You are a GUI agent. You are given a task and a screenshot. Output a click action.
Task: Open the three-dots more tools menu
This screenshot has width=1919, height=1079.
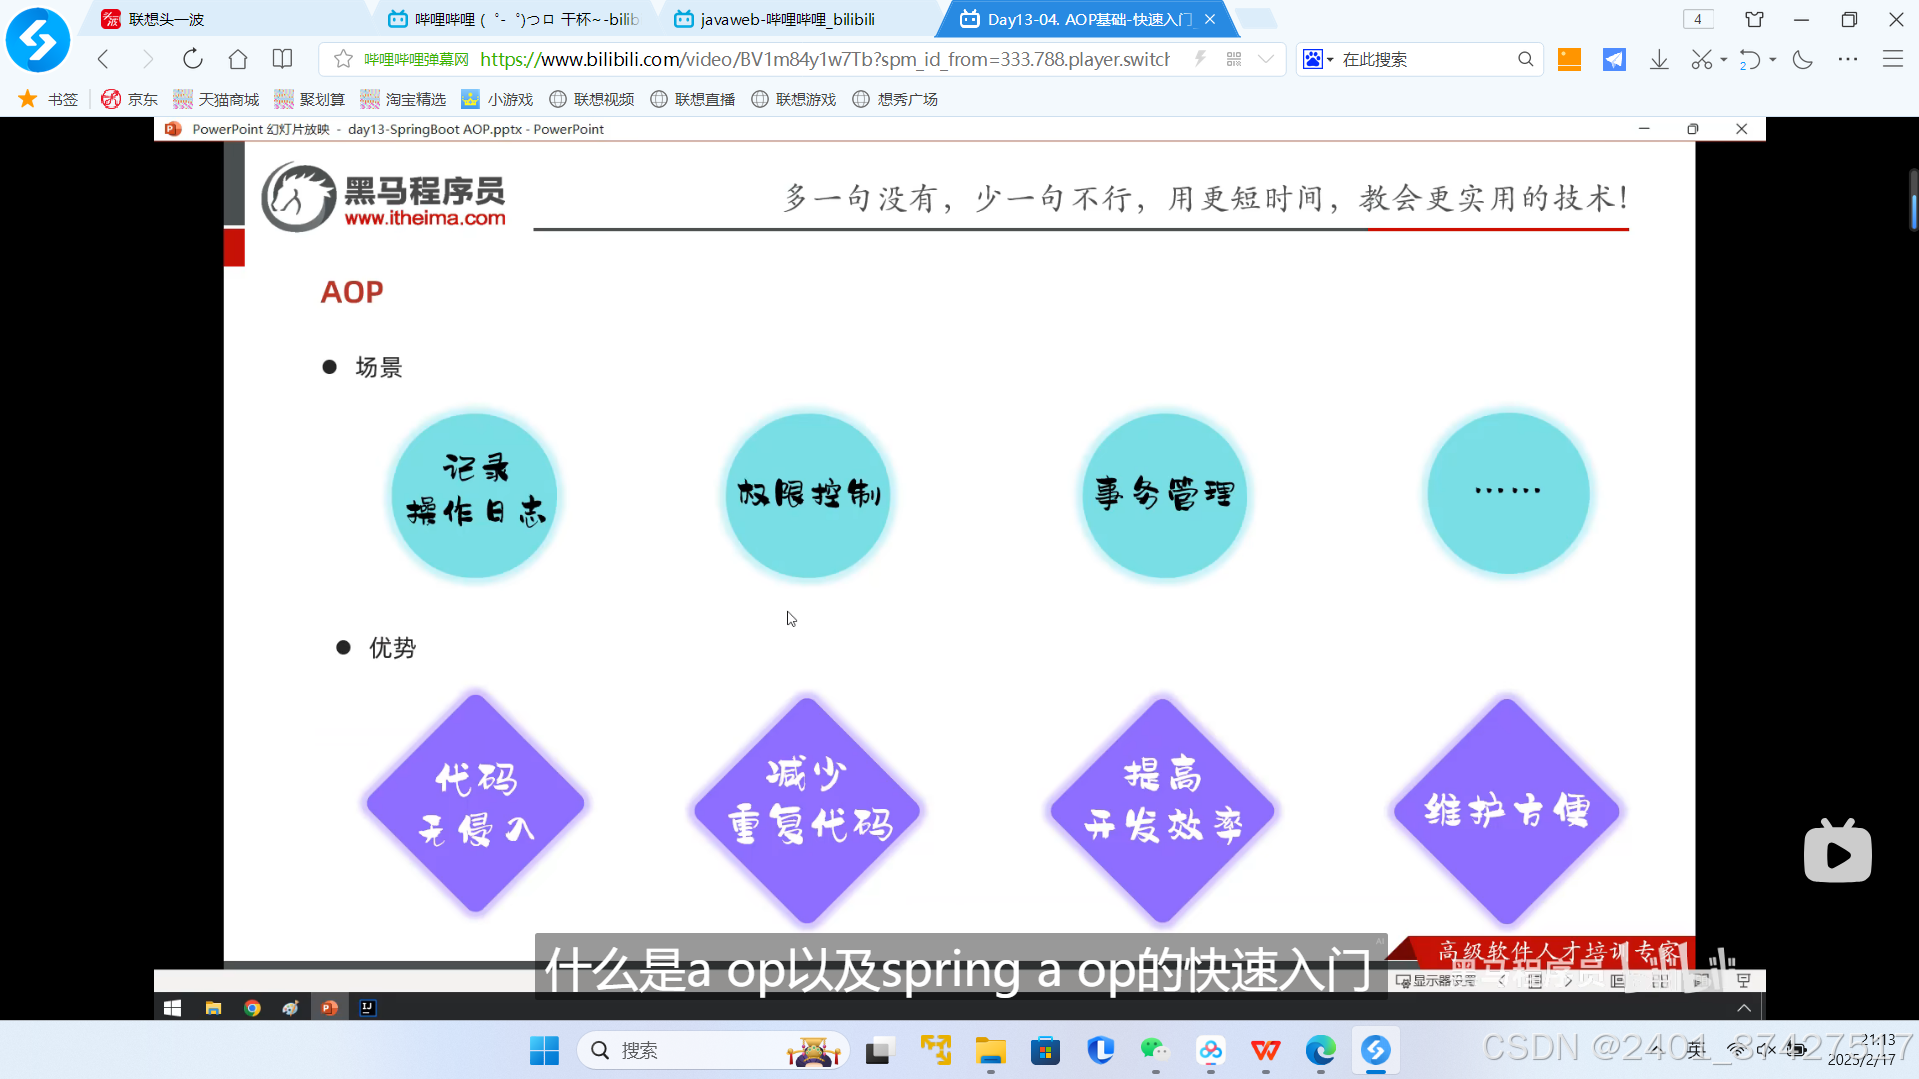[x=1848, y=59]
